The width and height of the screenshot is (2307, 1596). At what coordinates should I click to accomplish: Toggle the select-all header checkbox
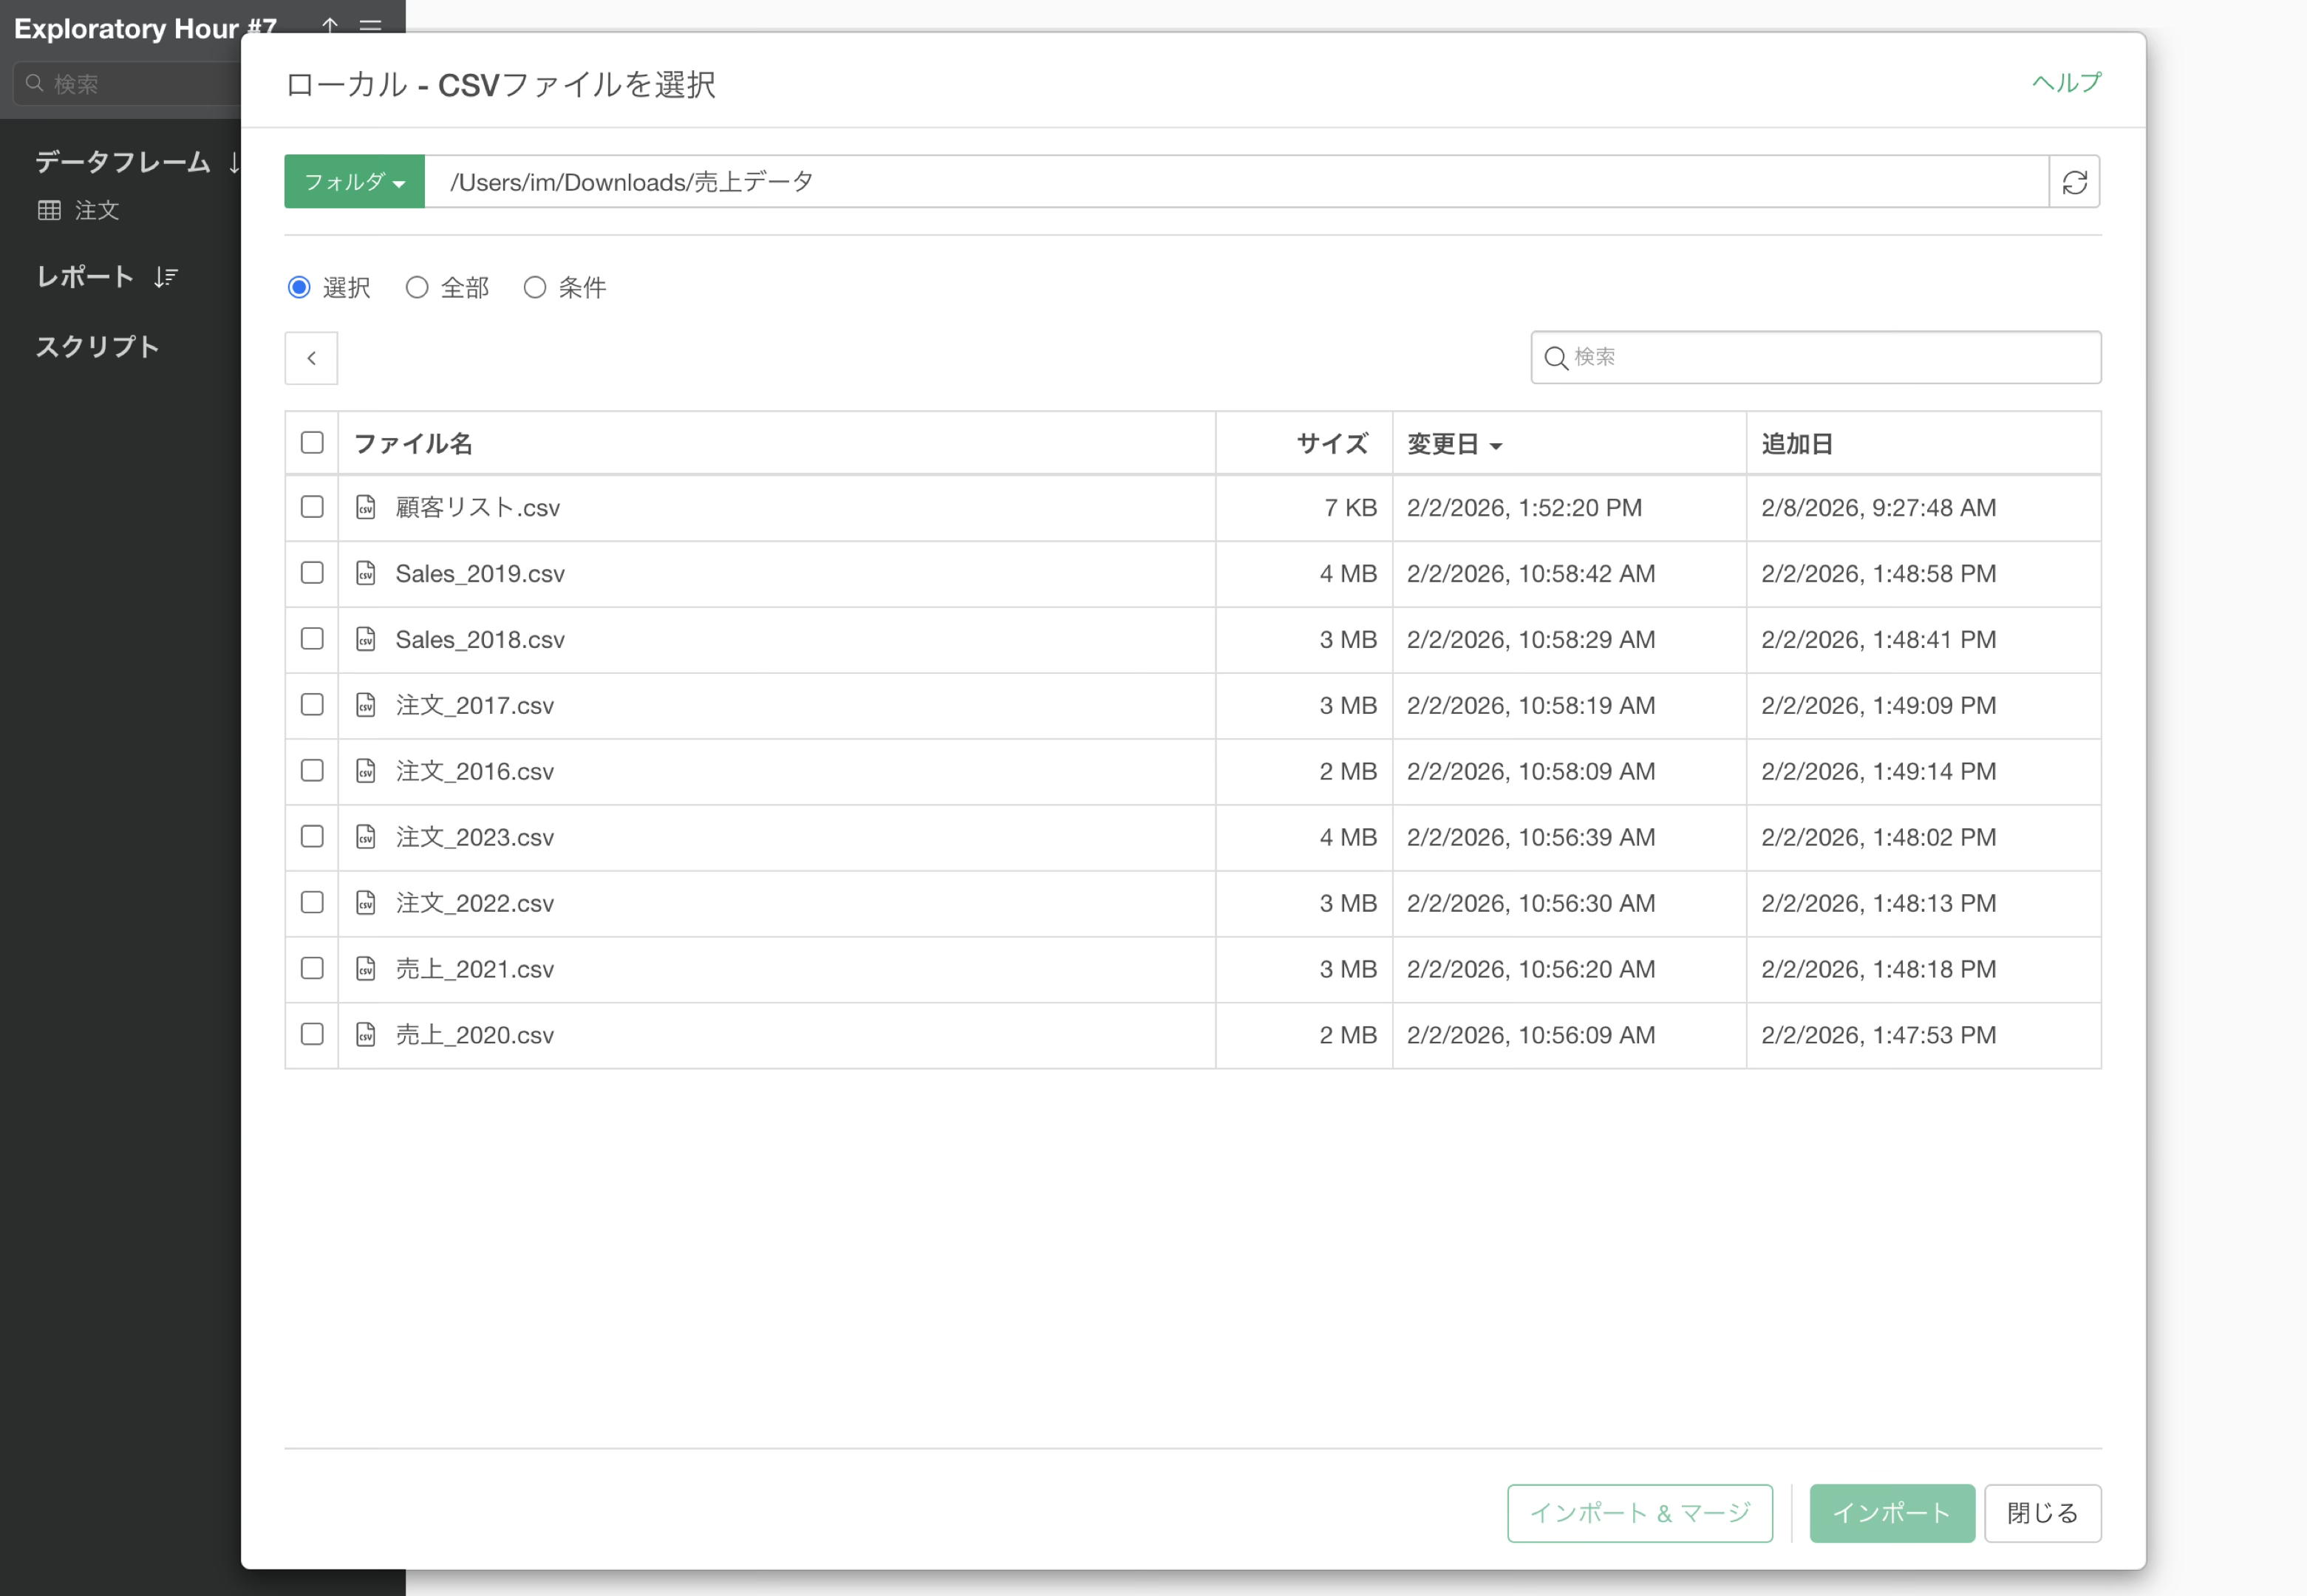(312, 442)
